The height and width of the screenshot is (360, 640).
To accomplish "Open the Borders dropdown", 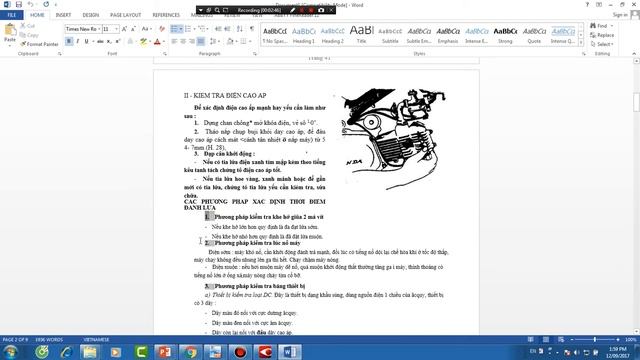I will point(250,41).
